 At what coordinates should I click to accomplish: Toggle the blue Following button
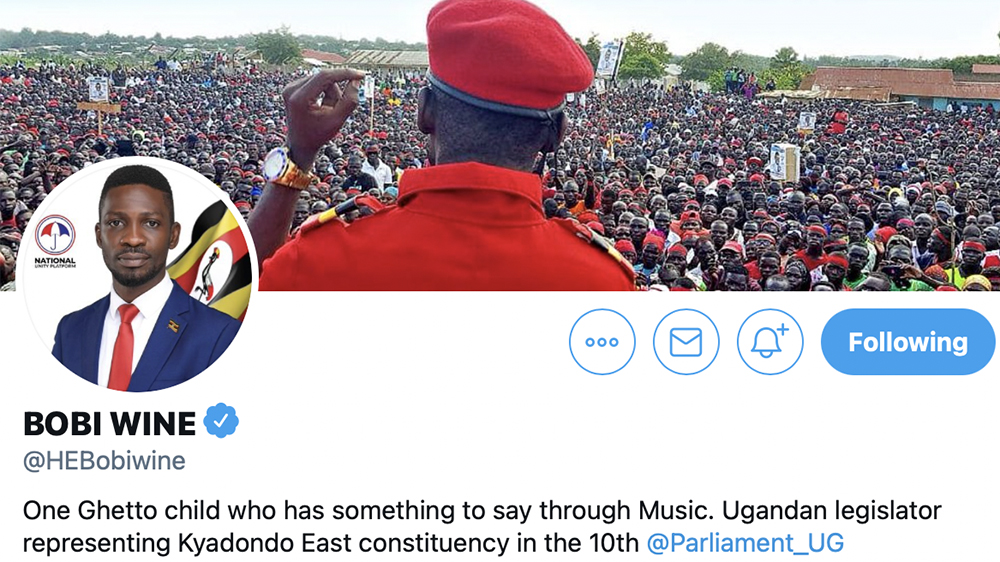click(908, 342)
